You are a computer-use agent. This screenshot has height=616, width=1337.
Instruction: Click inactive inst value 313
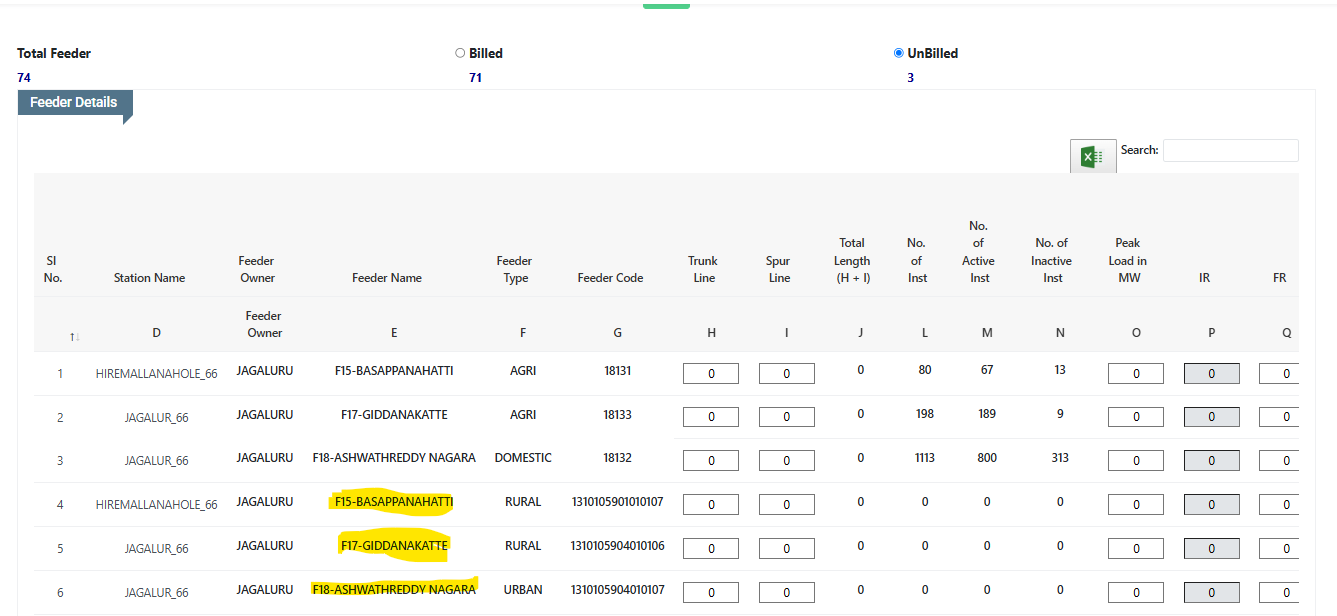tap(1060, 458)
